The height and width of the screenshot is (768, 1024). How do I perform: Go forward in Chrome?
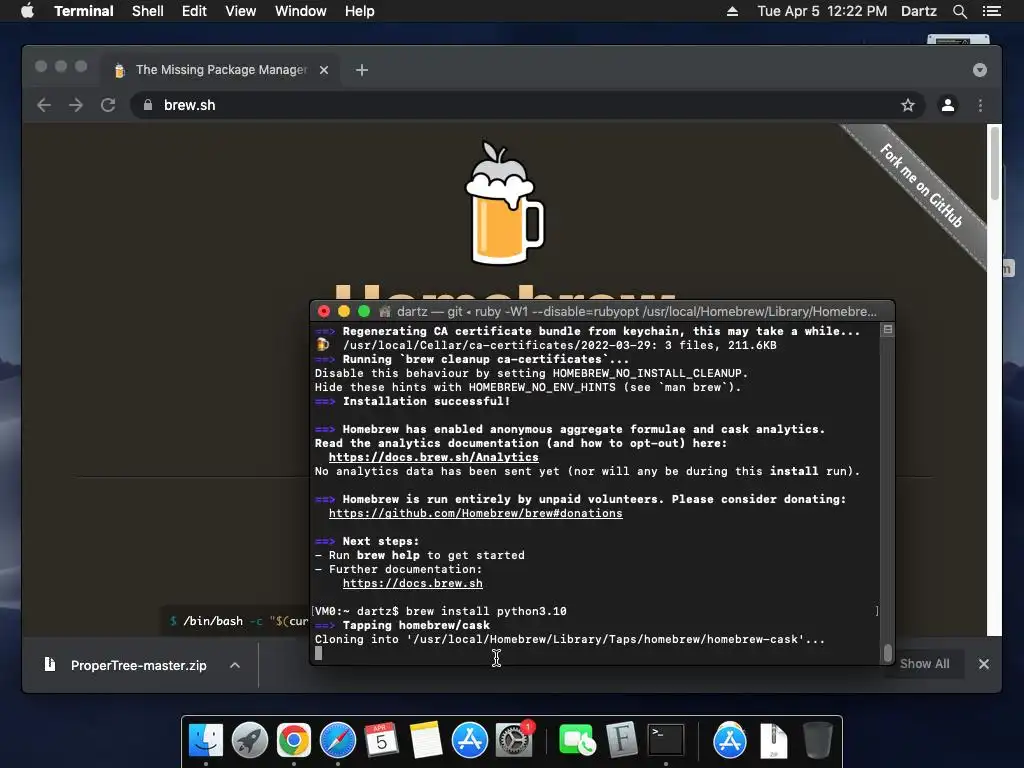76,105
